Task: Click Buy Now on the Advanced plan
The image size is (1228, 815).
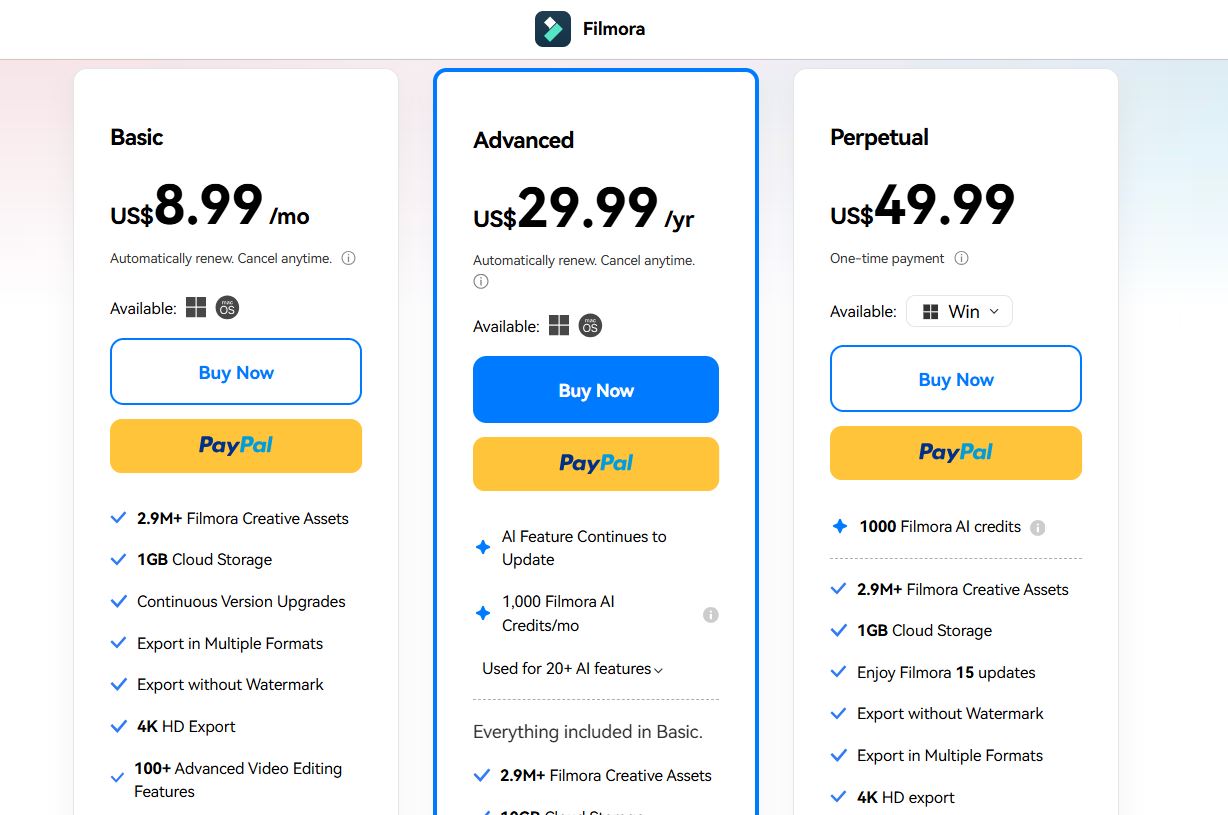Action: tap(595, 389)
